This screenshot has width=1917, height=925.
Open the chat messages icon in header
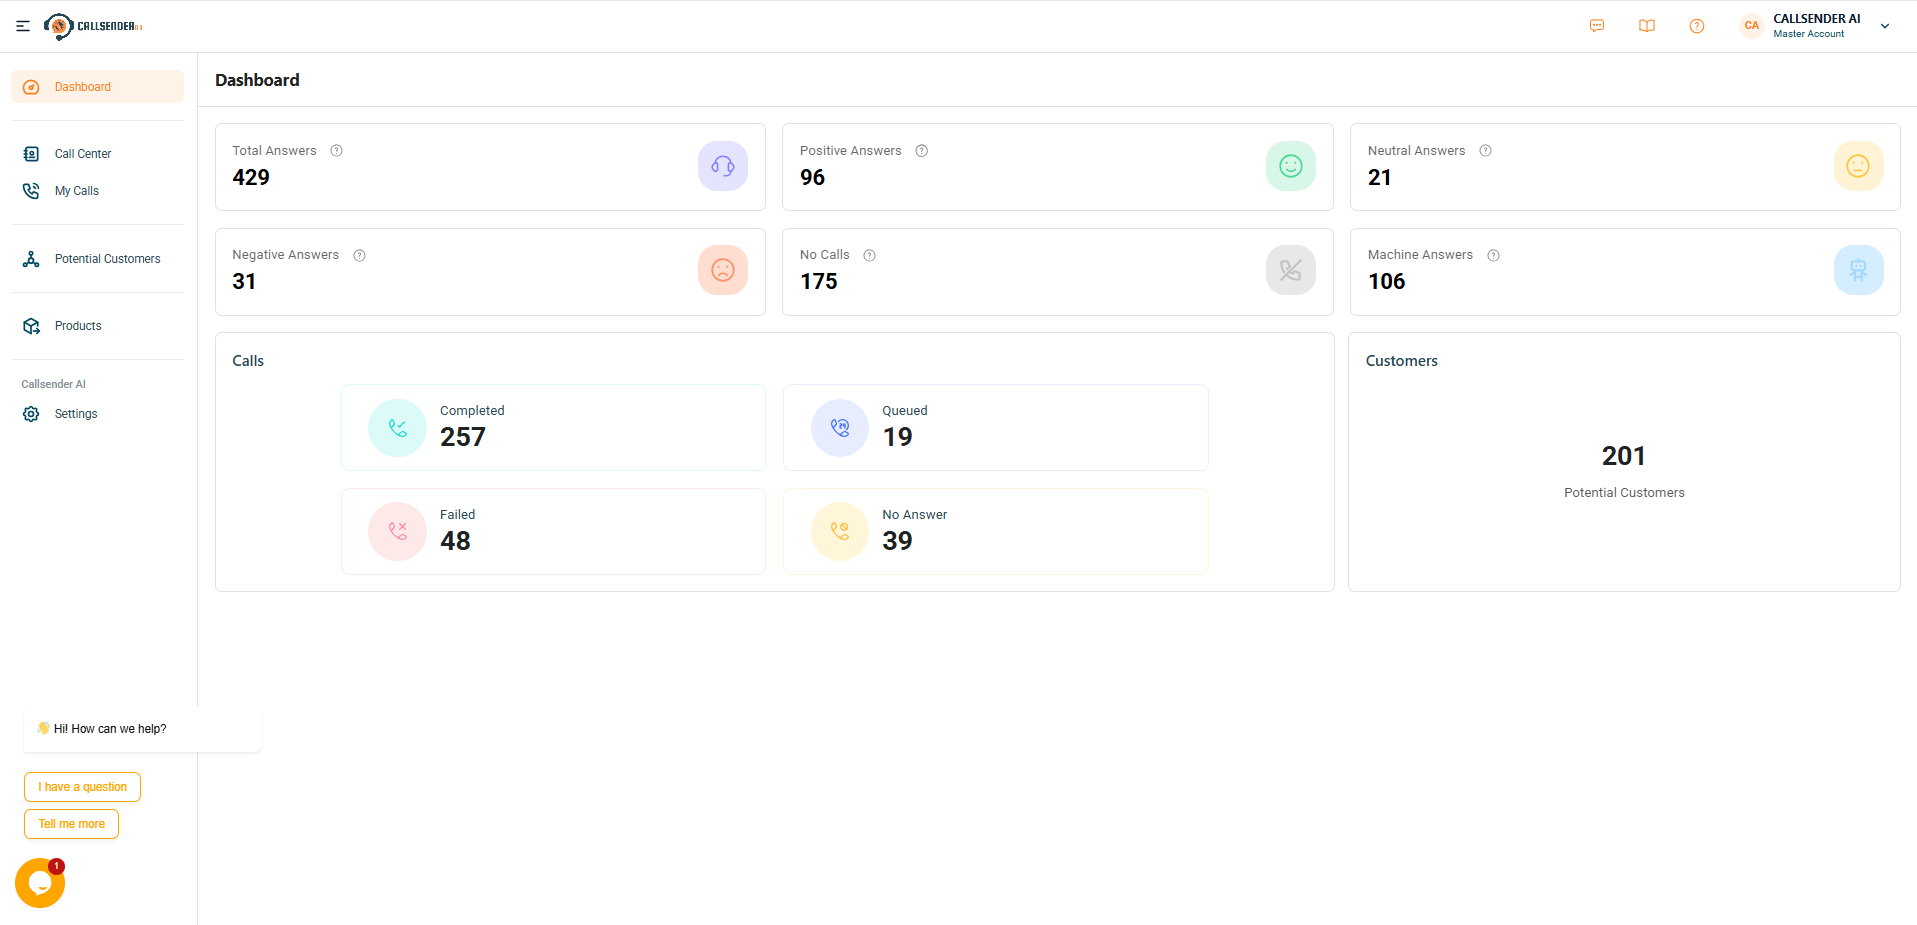pyautogui.click(x=1597, y=26)
